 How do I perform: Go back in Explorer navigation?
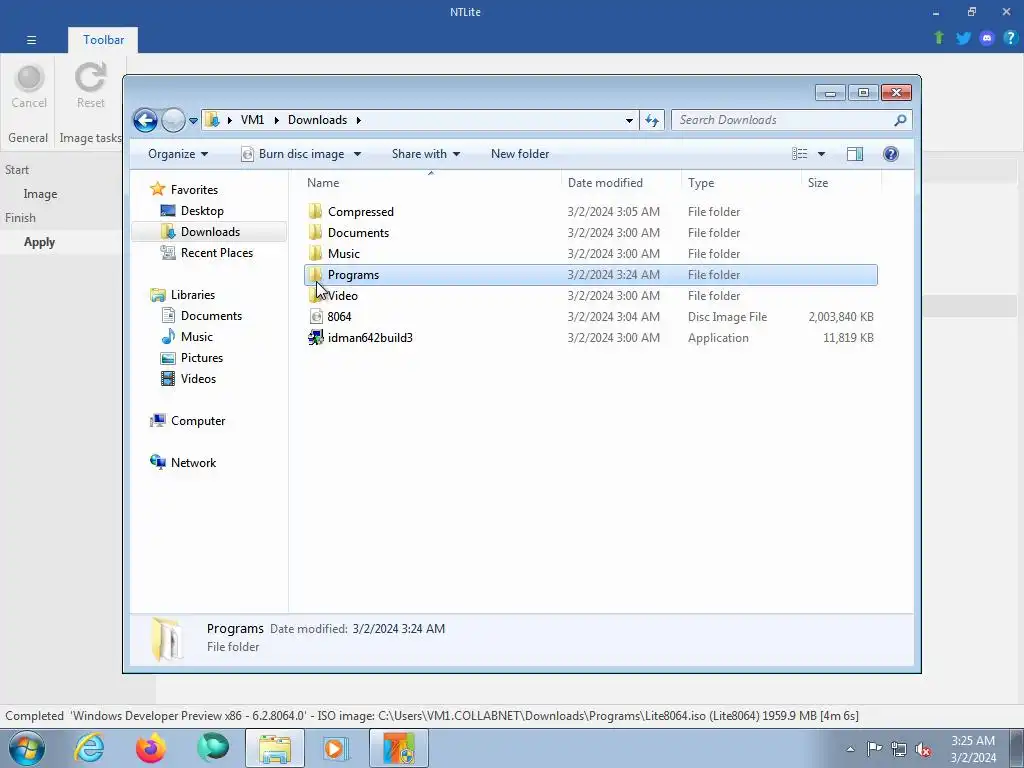[x=146, y=120]
